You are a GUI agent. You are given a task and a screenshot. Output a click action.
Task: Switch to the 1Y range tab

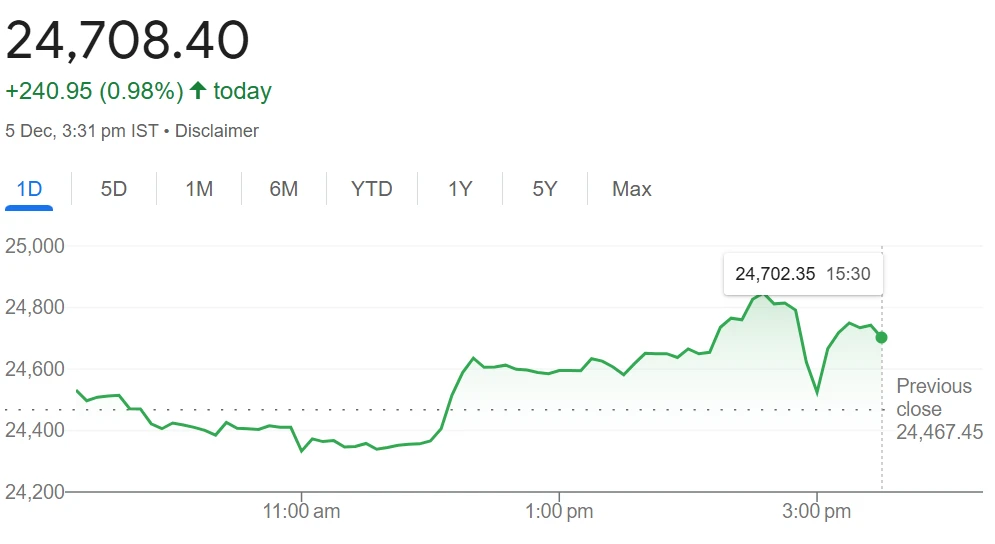[x=459, y=189]
